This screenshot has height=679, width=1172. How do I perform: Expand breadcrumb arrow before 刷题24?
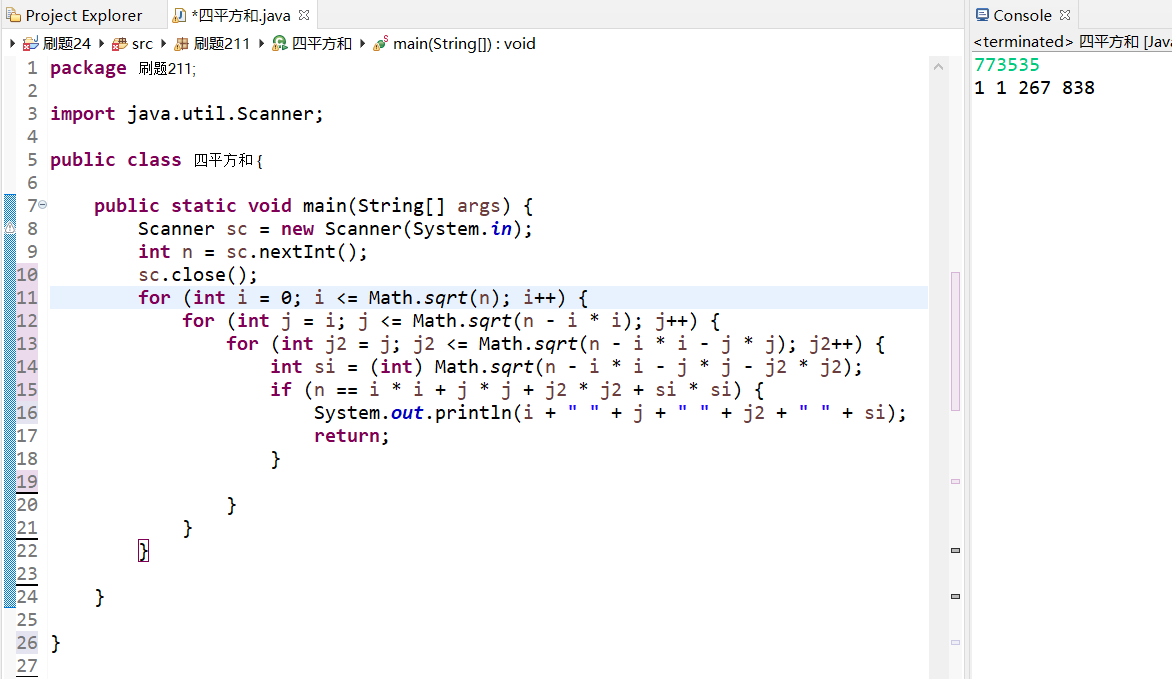pos(13,44)
